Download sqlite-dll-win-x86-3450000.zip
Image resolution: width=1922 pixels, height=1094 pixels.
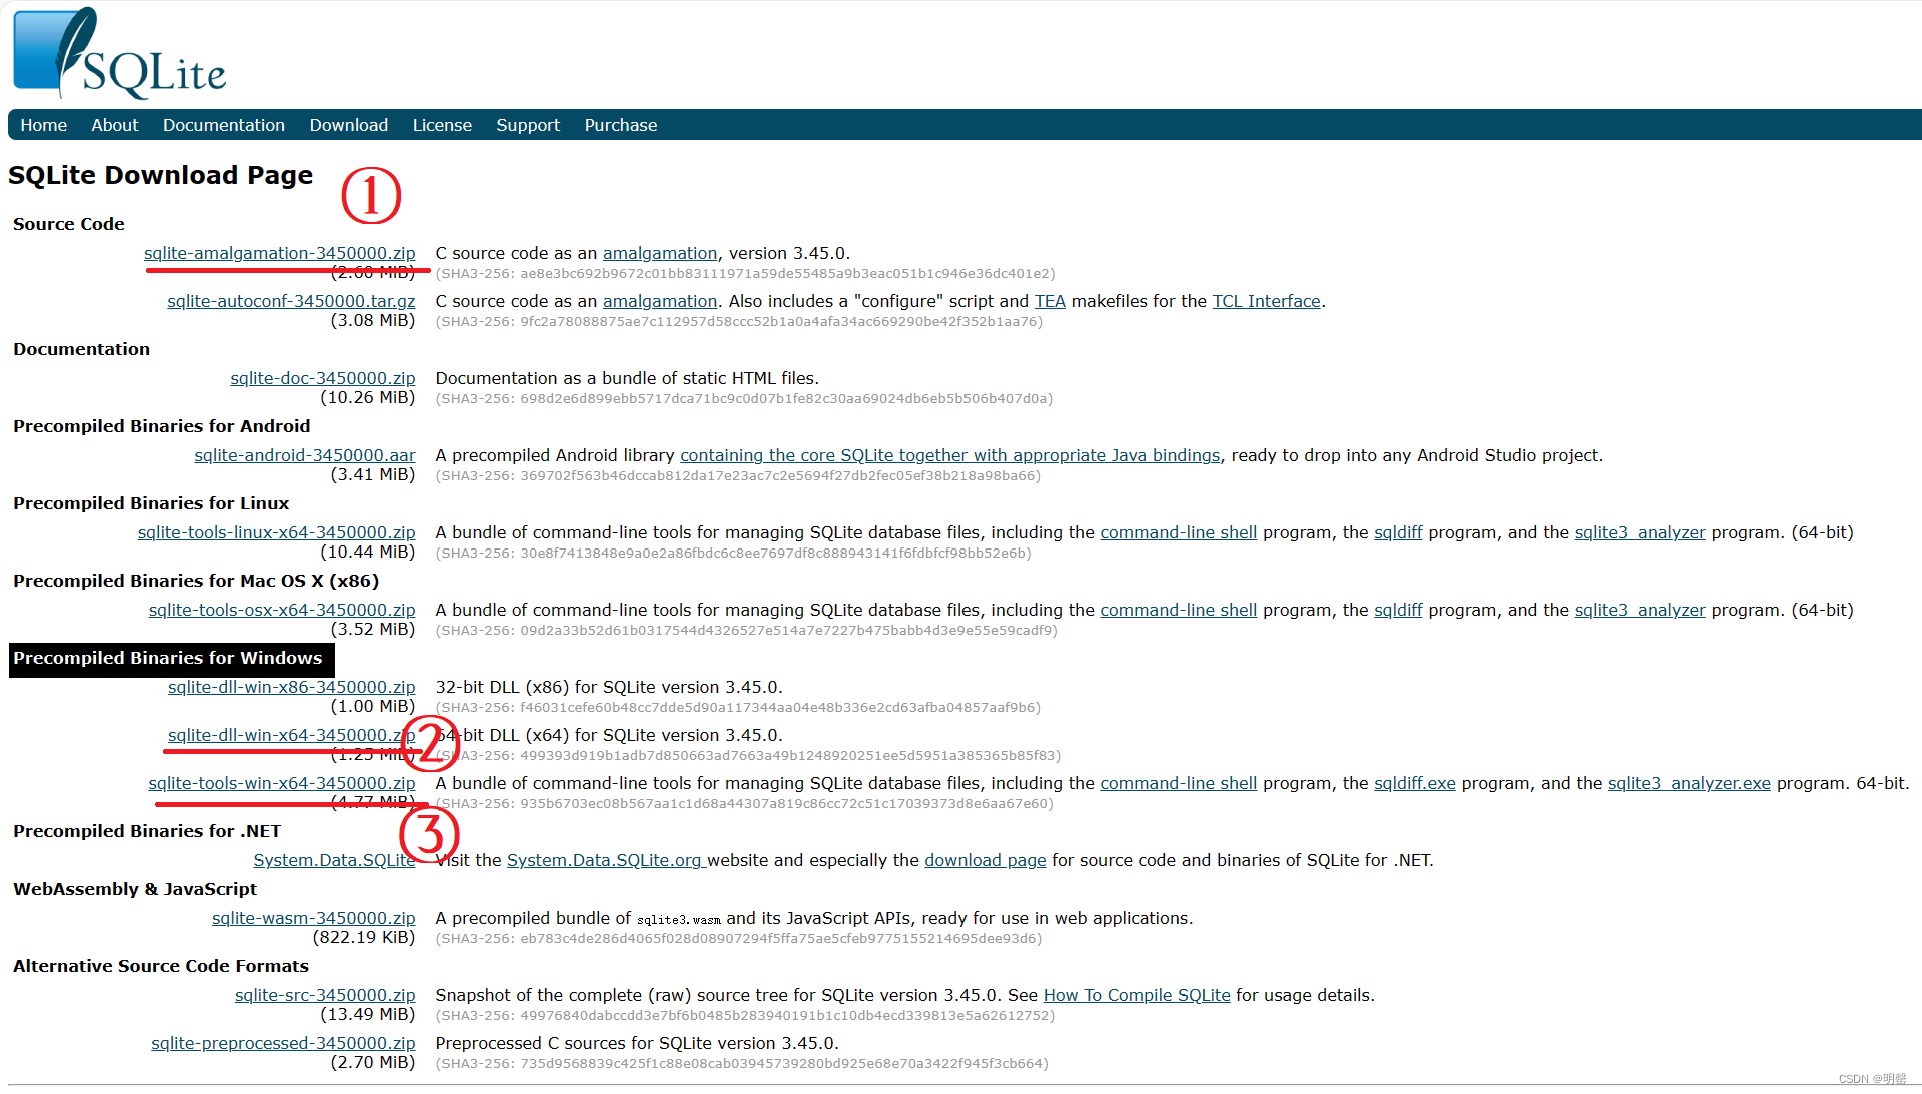(x=291, y=687)
